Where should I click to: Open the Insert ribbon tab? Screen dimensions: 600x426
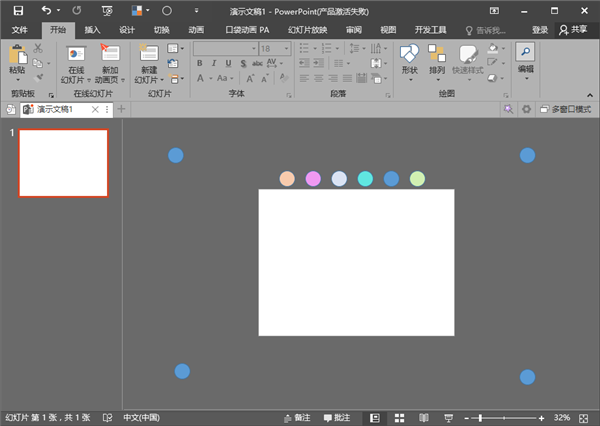pos(92,30)
